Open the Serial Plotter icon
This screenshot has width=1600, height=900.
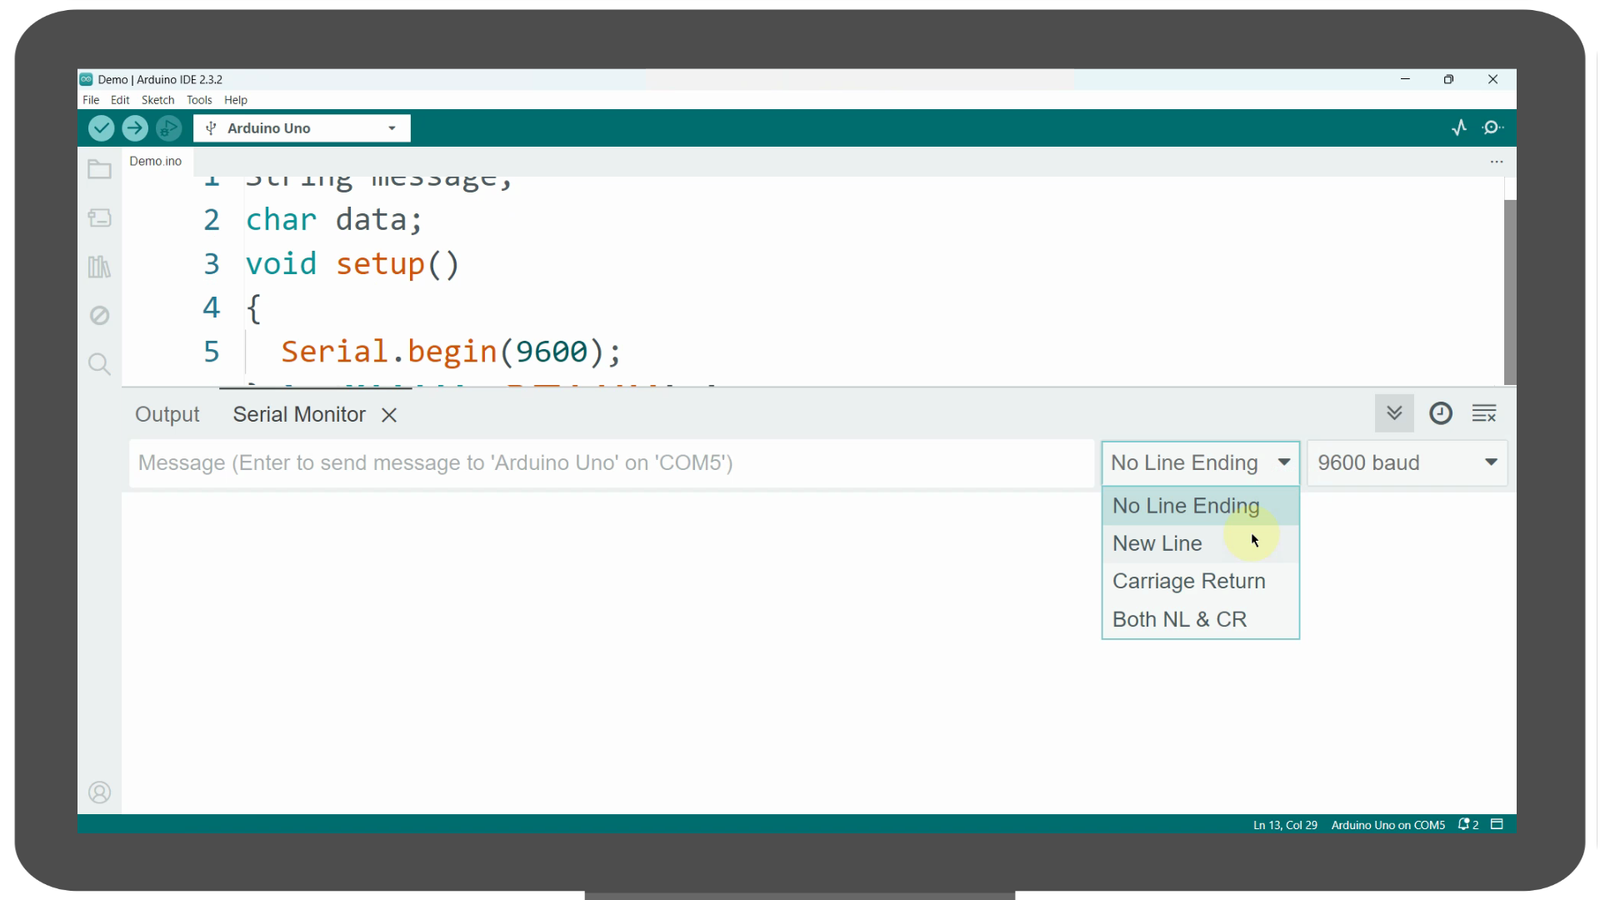coord(1459,128)
